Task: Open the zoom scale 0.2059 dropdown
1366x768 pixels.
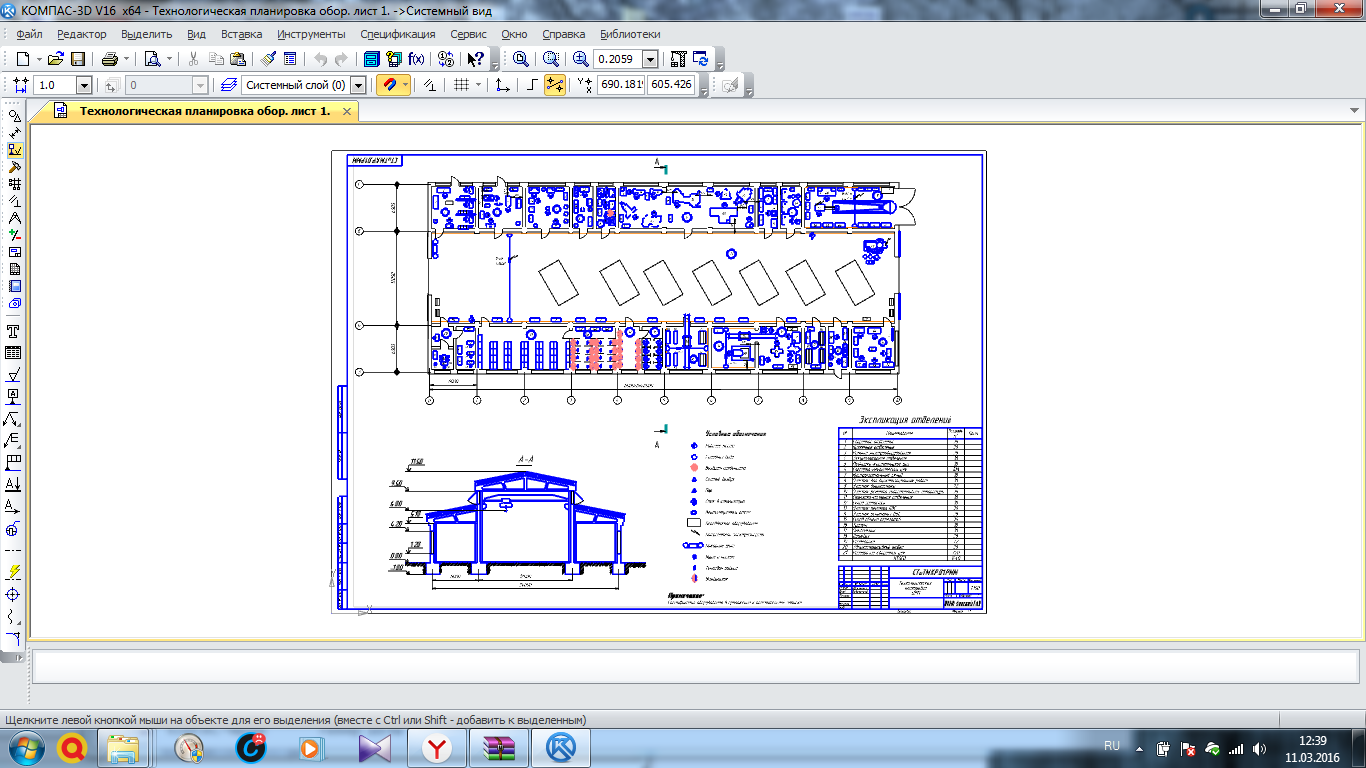Action: (x=650, y=59)
